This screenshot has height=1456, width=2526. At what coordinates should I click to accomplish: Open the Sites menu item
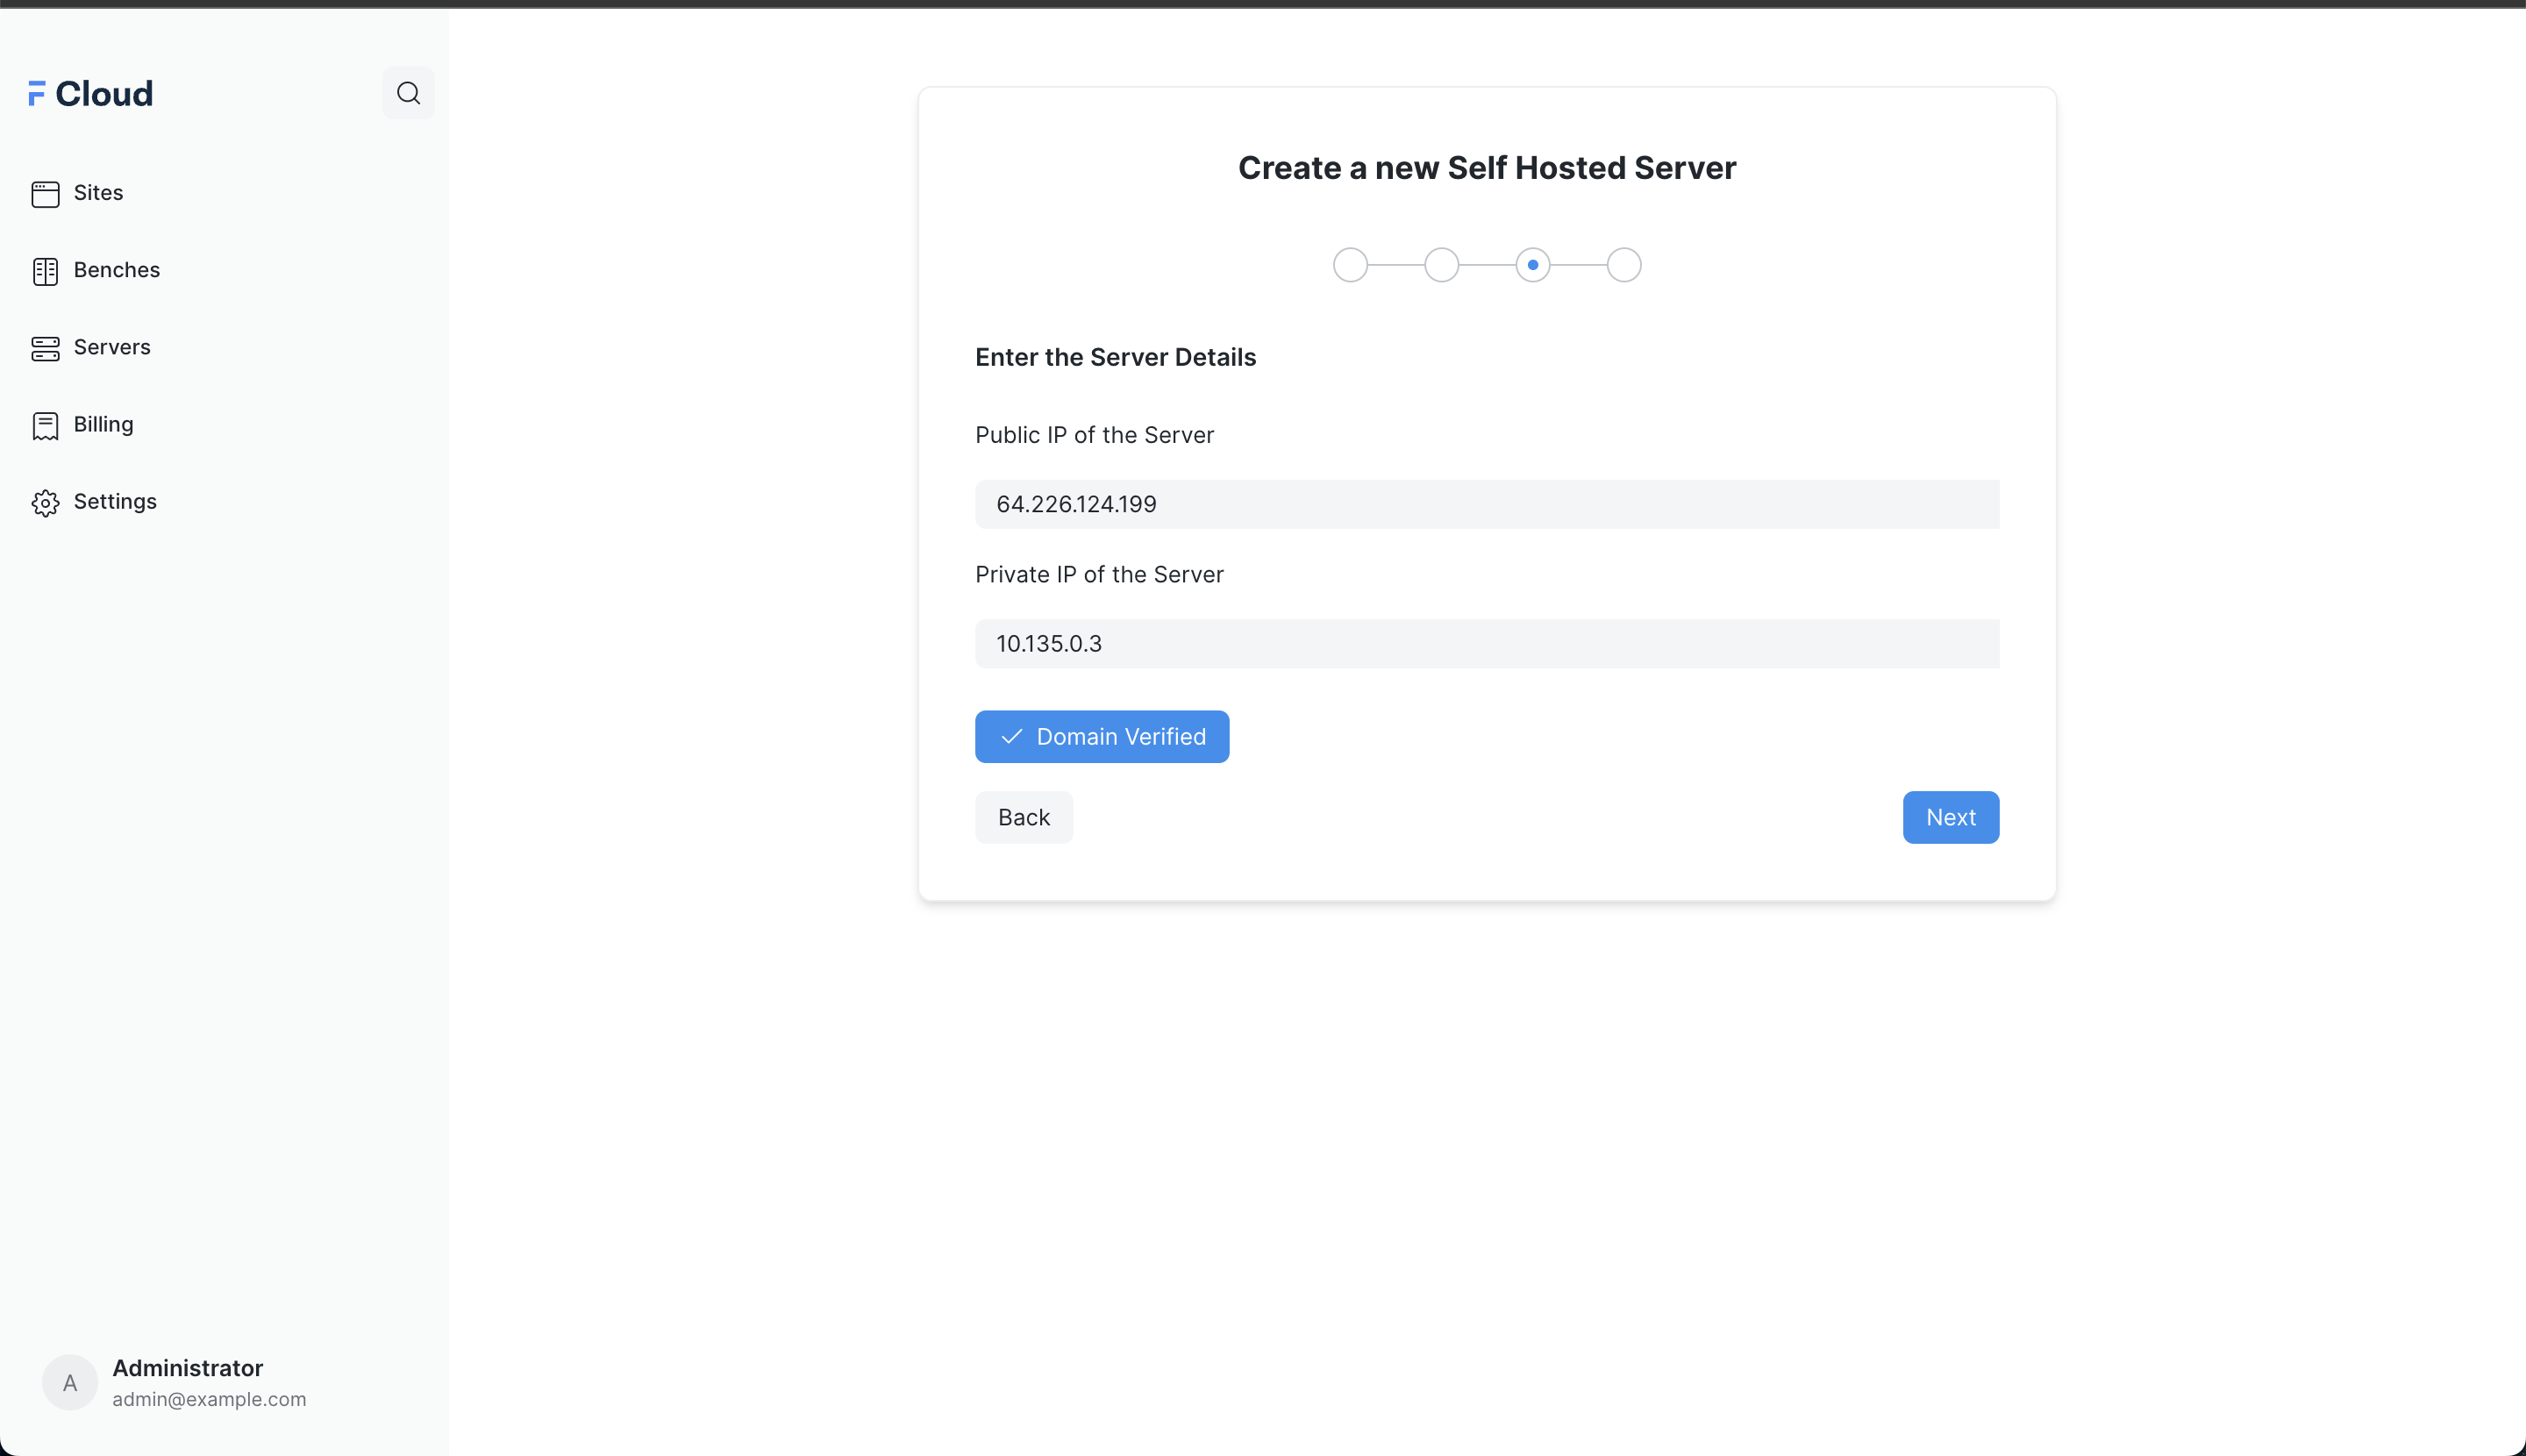point(98,193)
